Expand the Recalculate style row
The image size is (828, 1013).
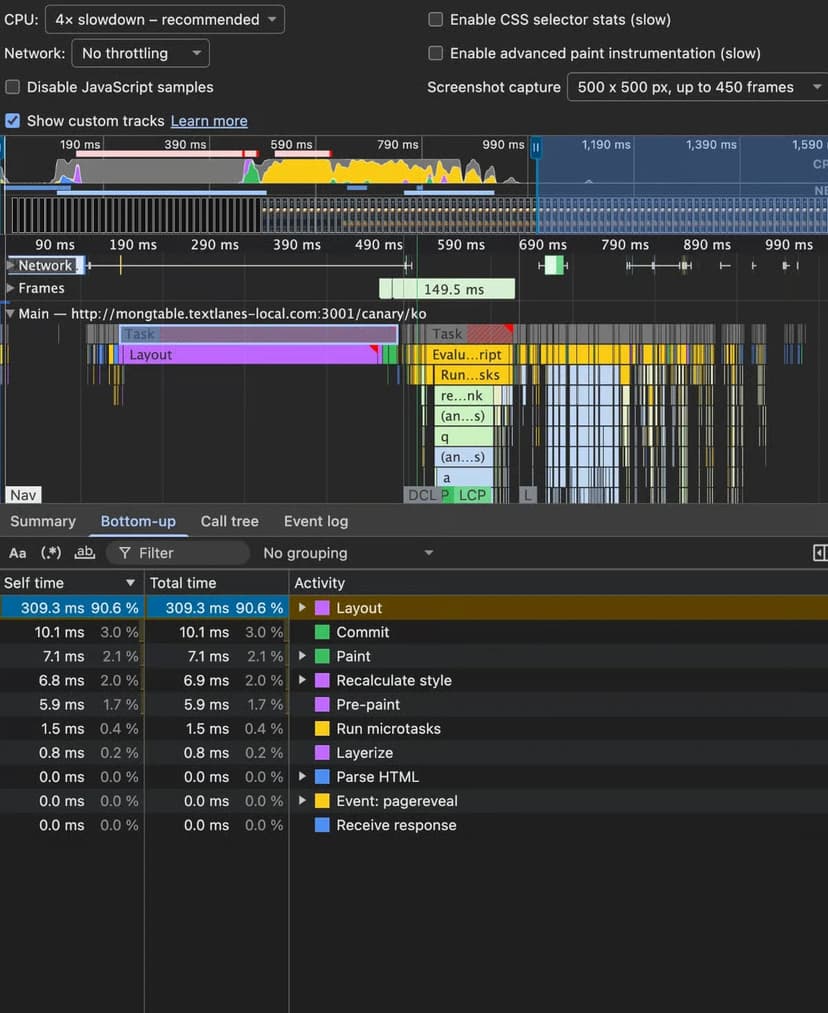302,680
